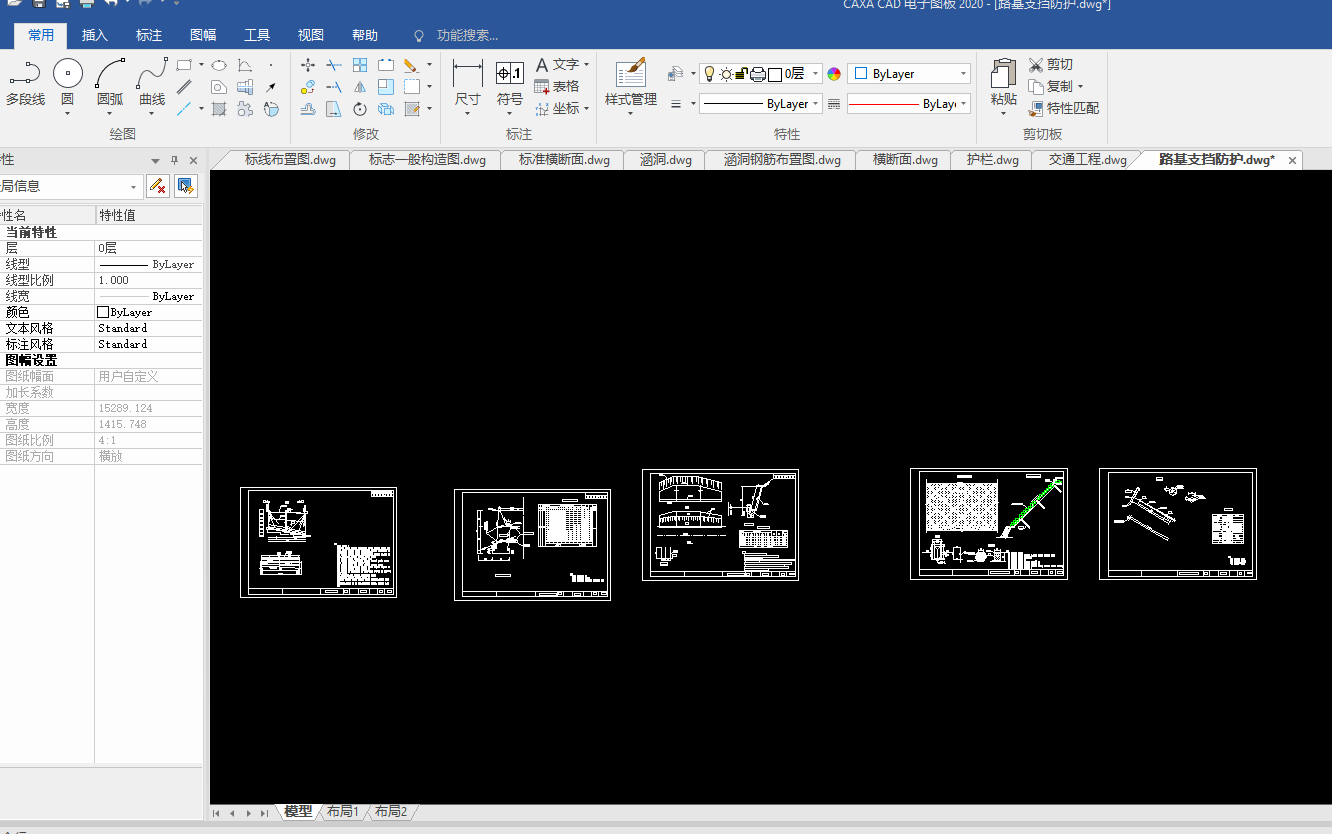This screenshot has height=834, width=1332.
Task: Click 剪切 cut
Action: (x=1051, y=64)
